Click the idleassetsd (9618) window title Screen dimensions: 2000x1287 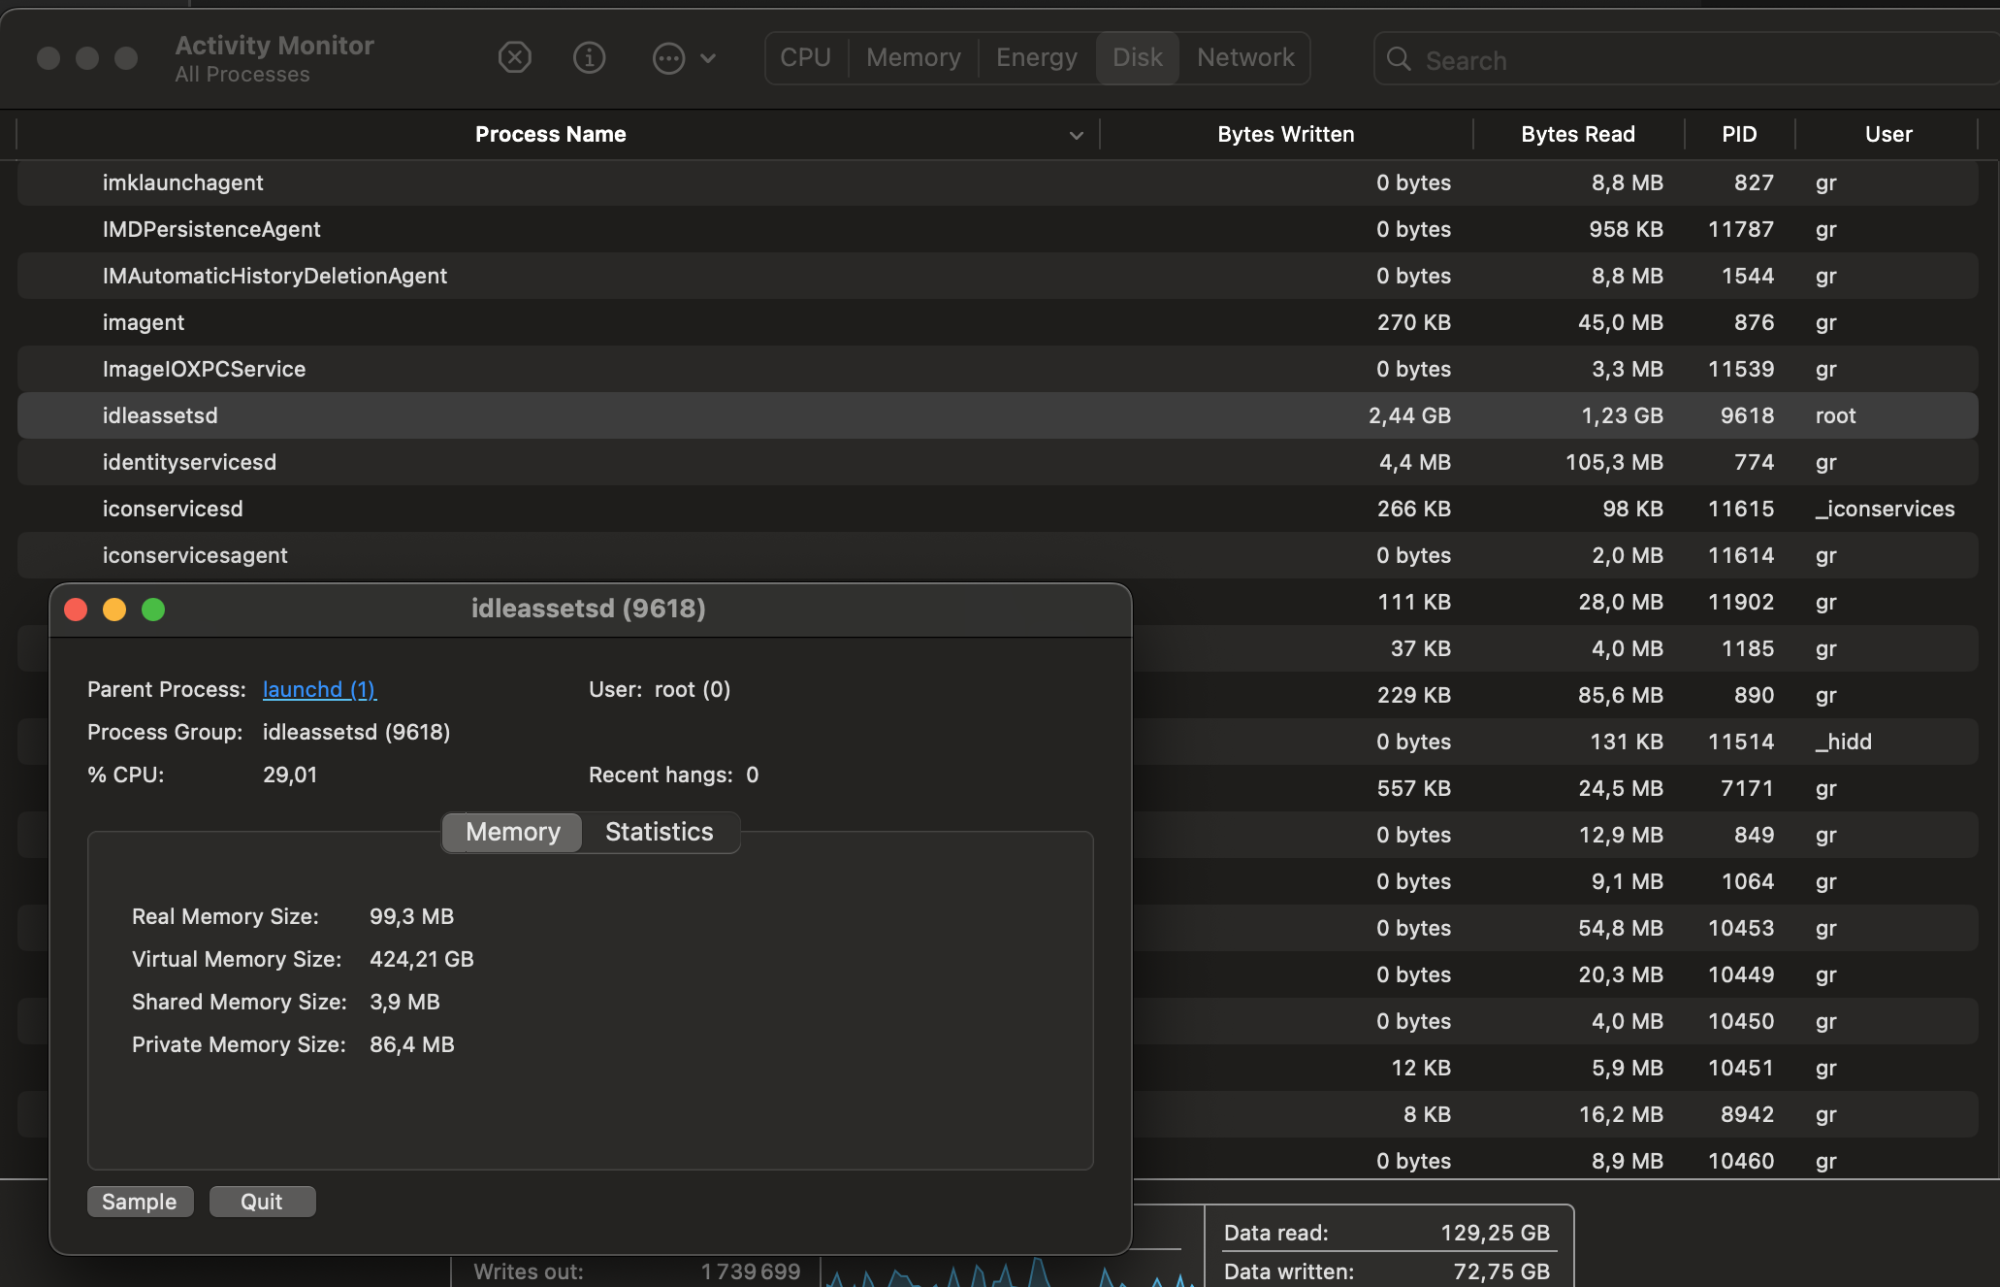589,608
